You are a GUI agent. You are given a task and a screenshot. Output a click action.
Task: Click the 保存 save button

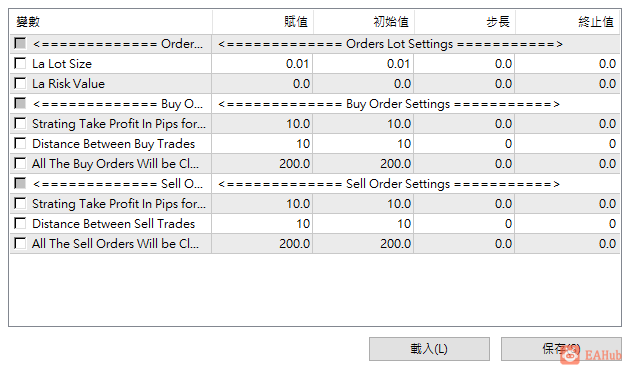pyautogui.click(x=561, y=349)
